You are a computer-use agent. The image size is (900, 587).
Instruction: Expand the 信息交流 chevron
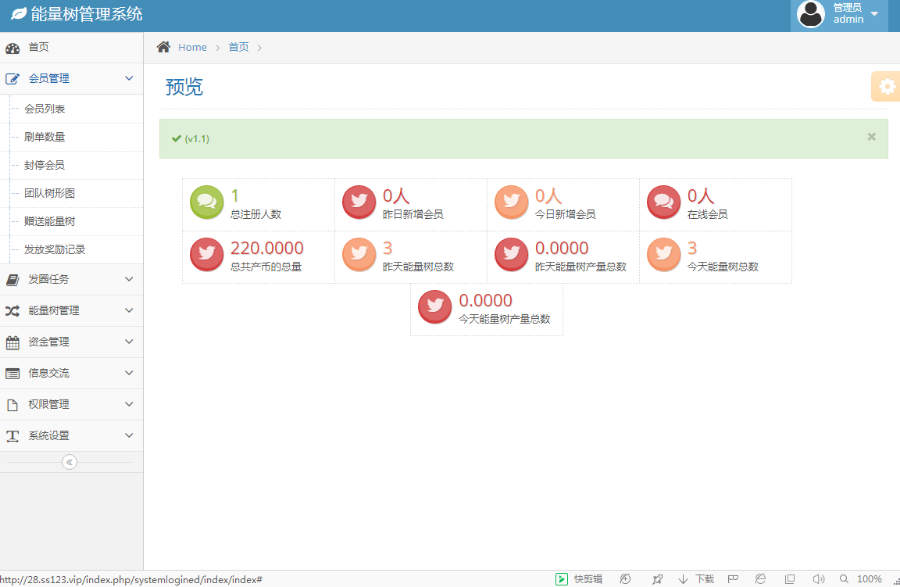click(x=129, y=373)
